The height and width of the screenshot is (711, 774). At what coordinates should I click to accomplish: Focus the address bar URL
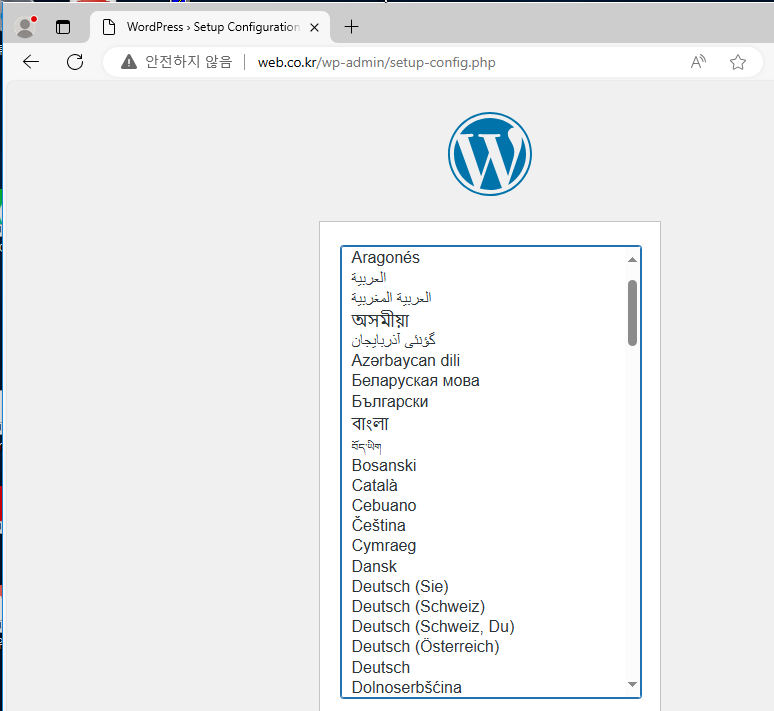click(x=376, y=63)
